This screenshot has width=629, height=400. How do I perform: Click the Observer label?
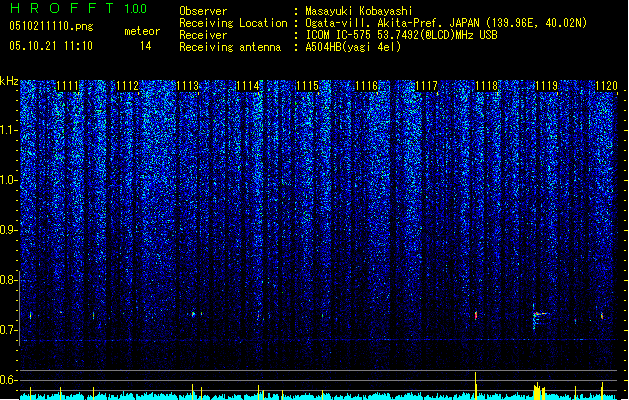tap(203, 11)
